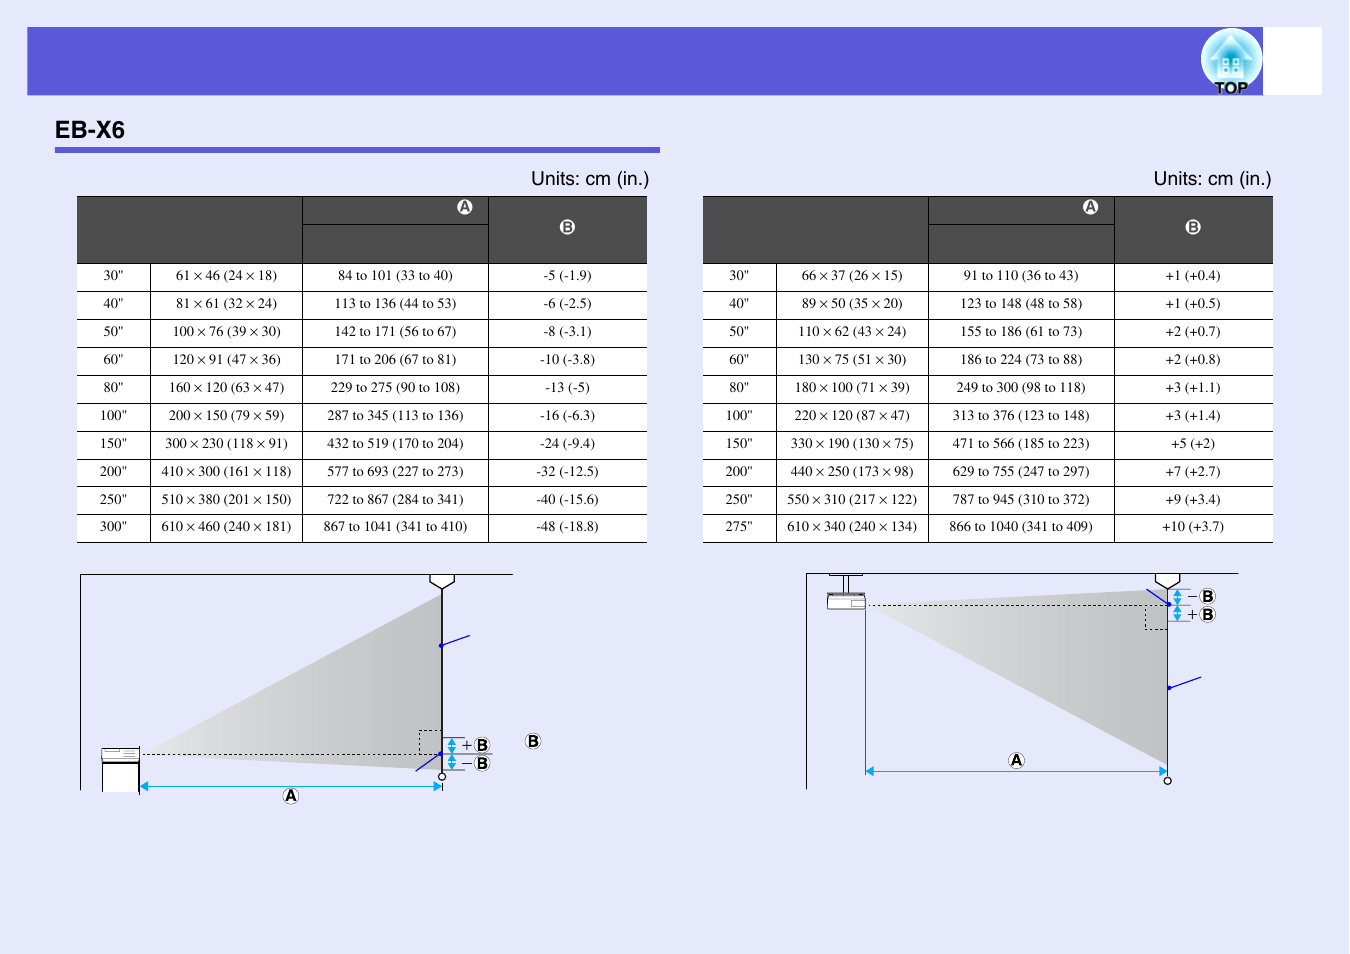The height and width of the screenshot is (954, 1350).
Task: Click the cell 84 to 101 (33 to 40)
Action: (395, 276)
